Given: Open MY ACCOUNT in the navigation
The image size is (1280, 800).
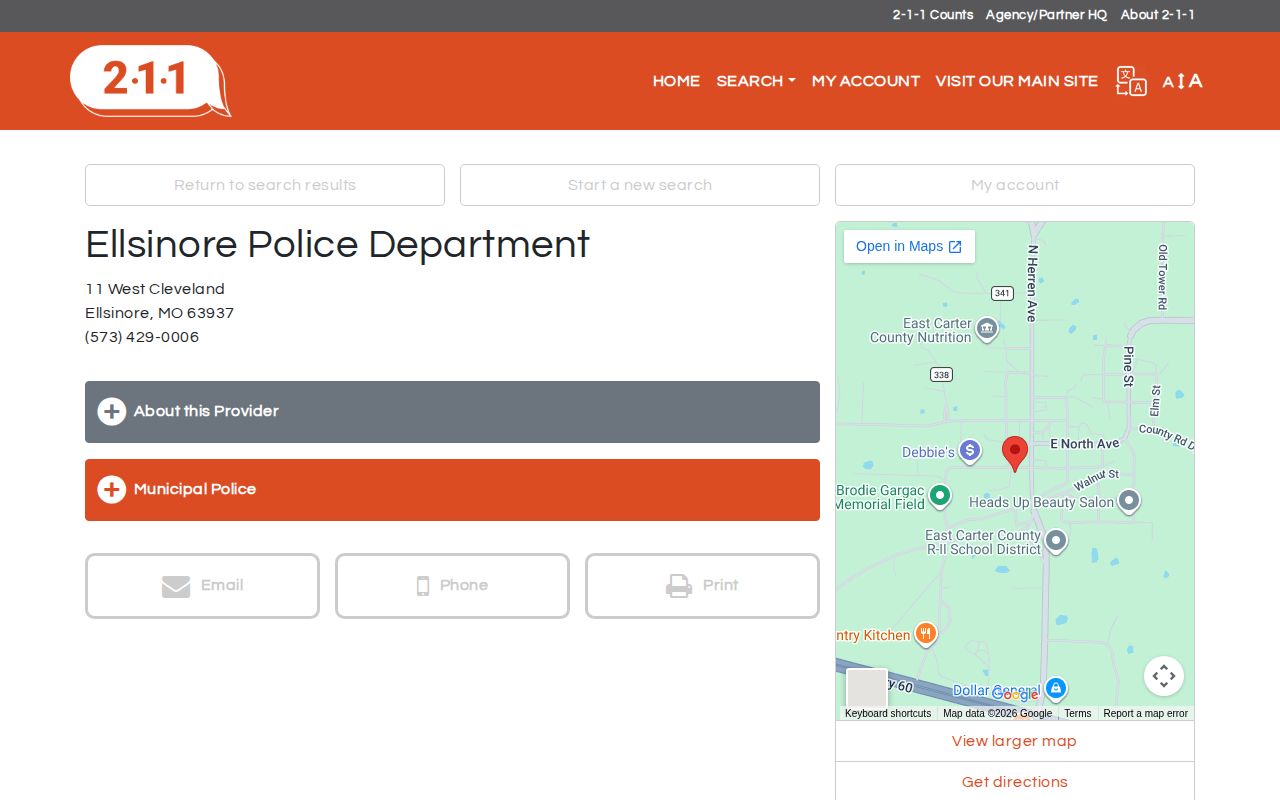Looking at the screenshot, I should pos(866,81).
